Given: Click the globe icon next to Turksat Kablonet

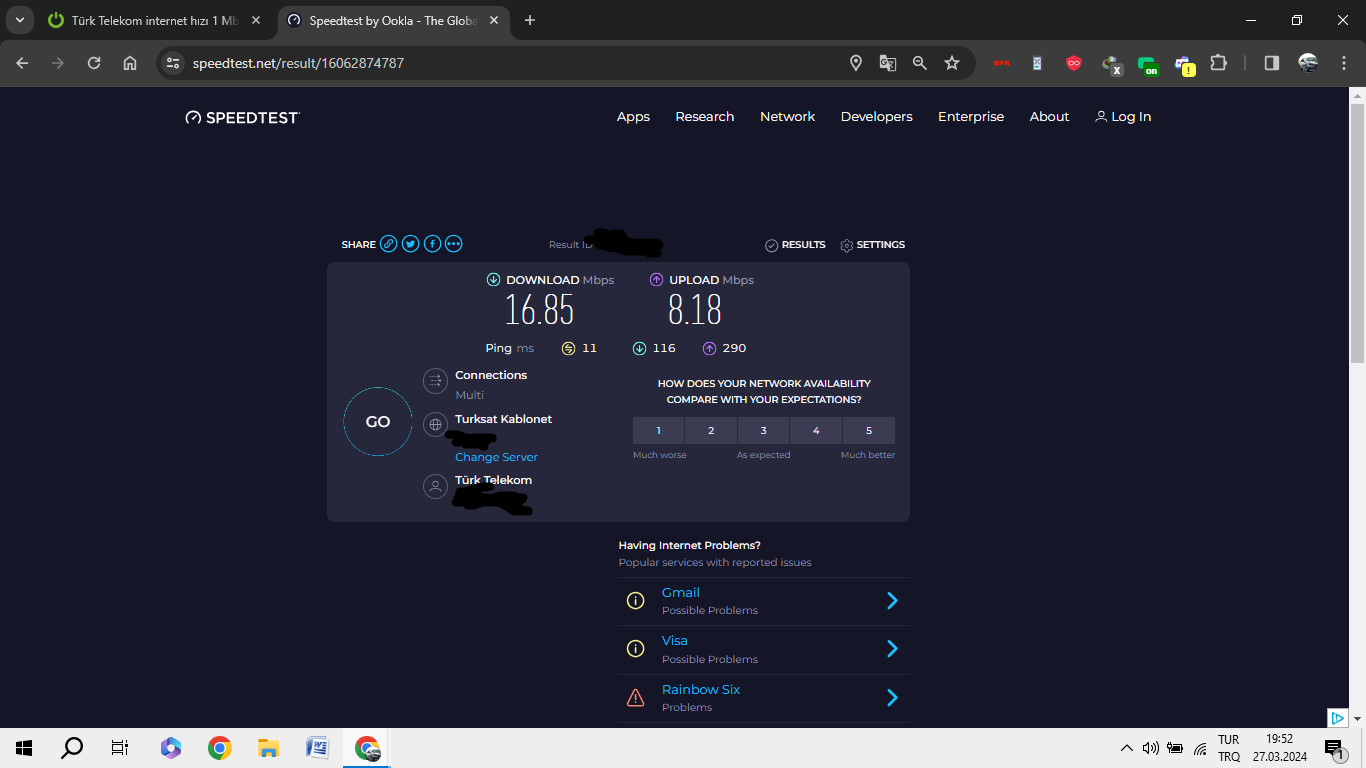Looking at the screenshot, I should (x=435, y=425).
